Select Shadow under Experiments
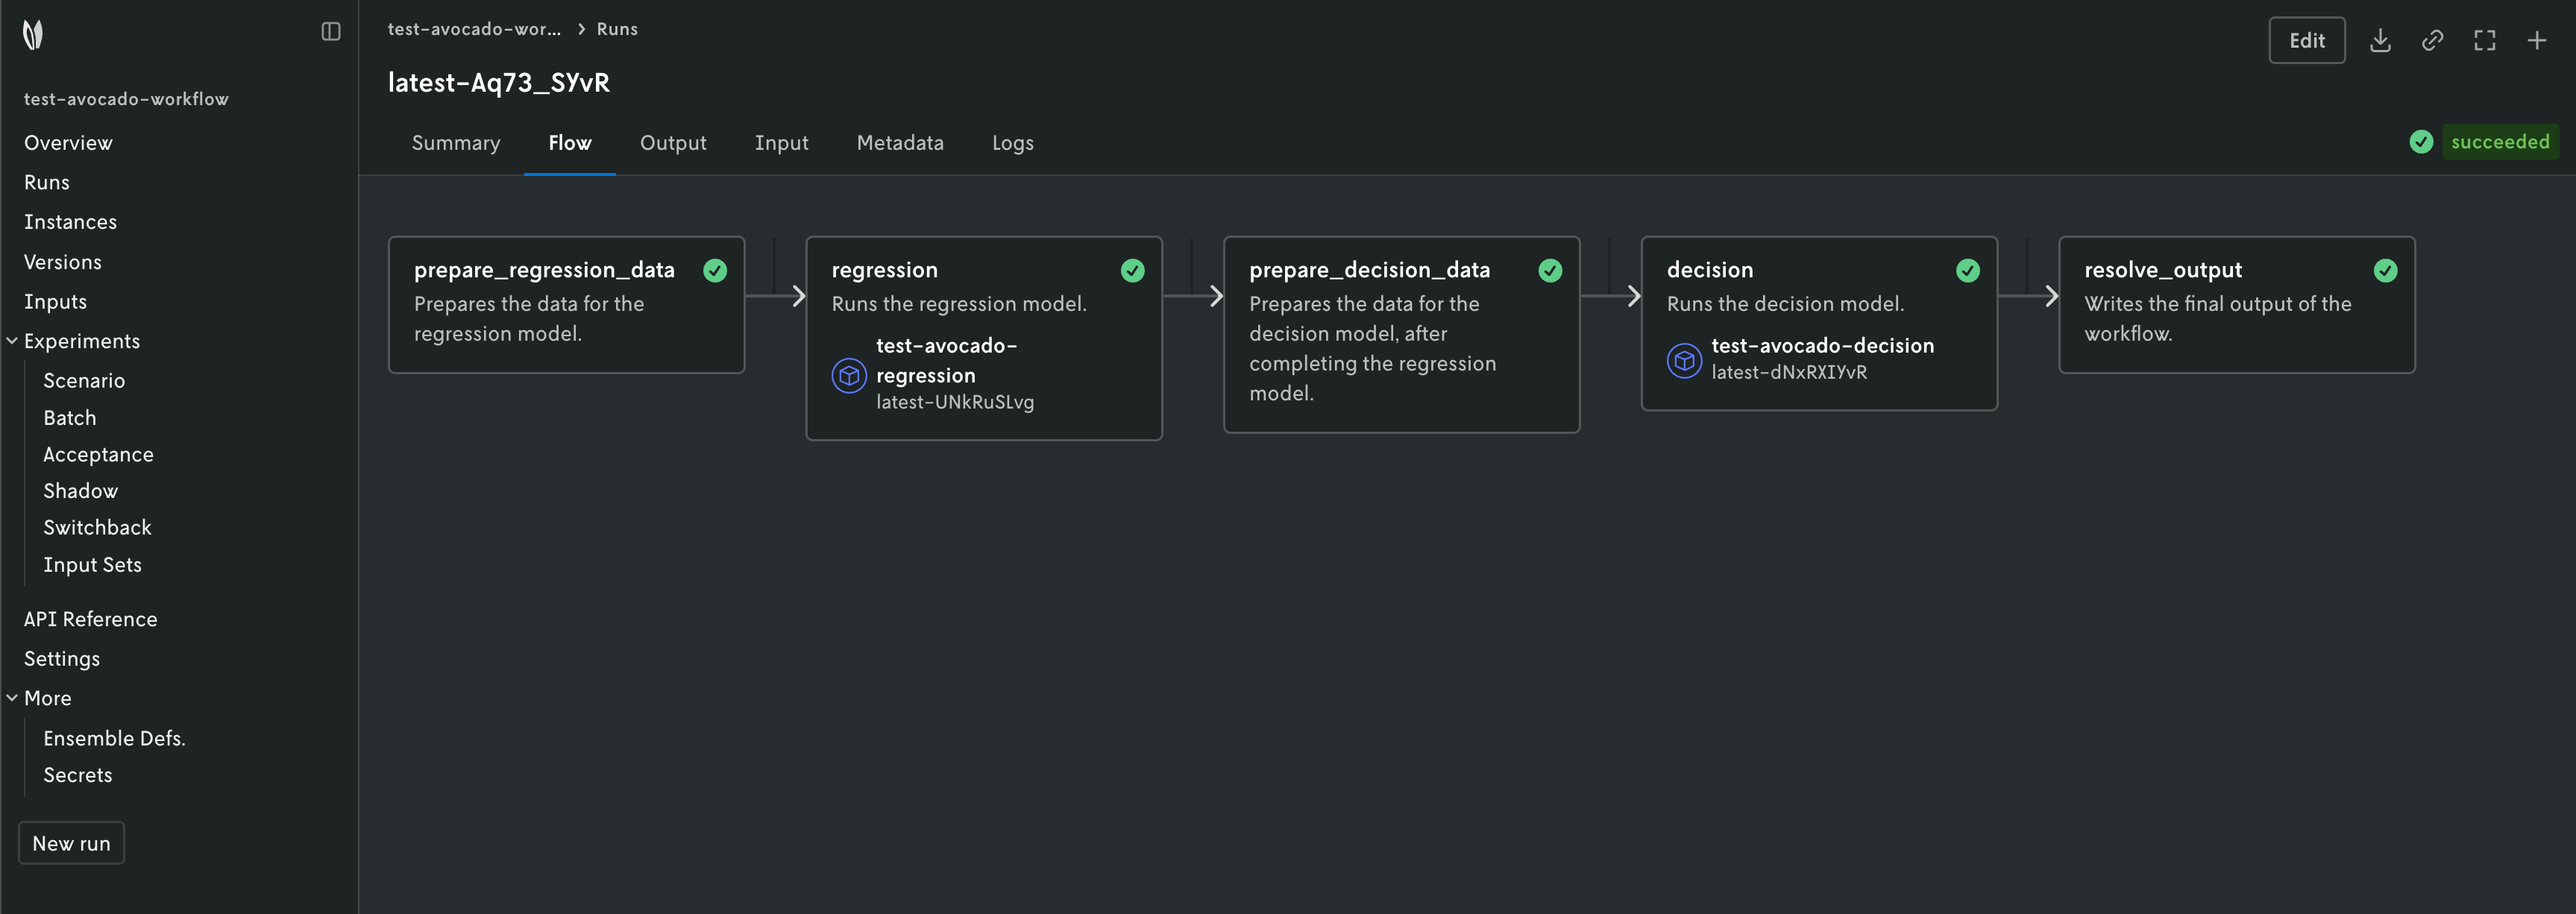Screen dimensions: 2576x914 coord(80,491)
